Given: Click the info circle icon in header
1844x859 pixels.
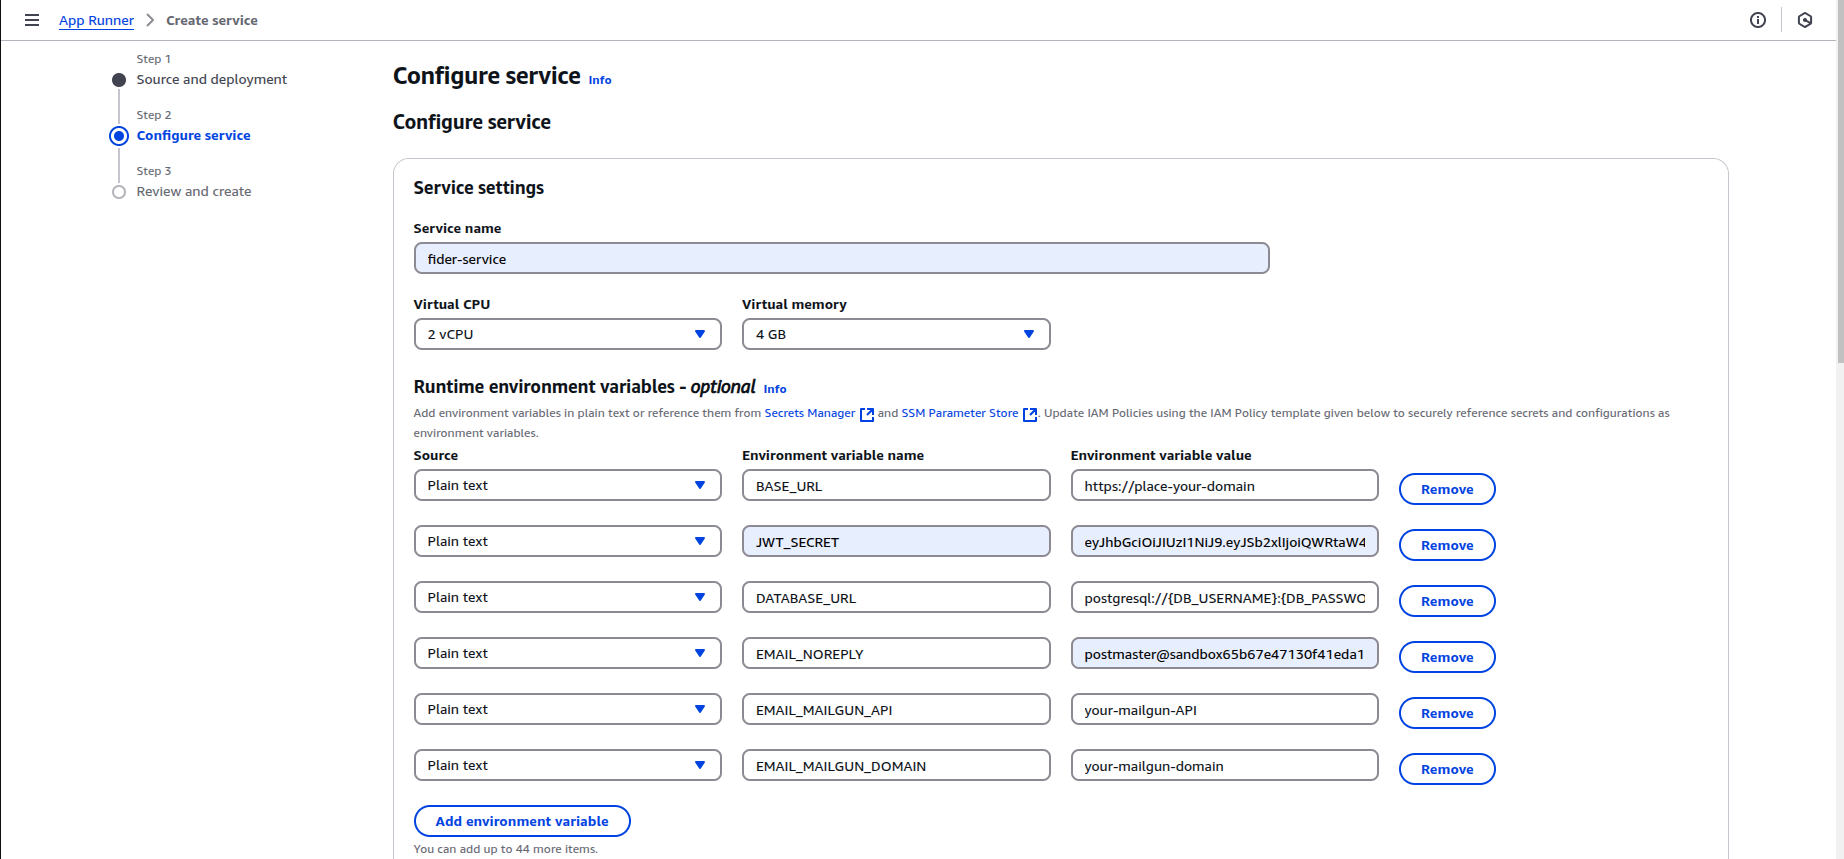Looking at the screenshot, I should click(1757, 20).
